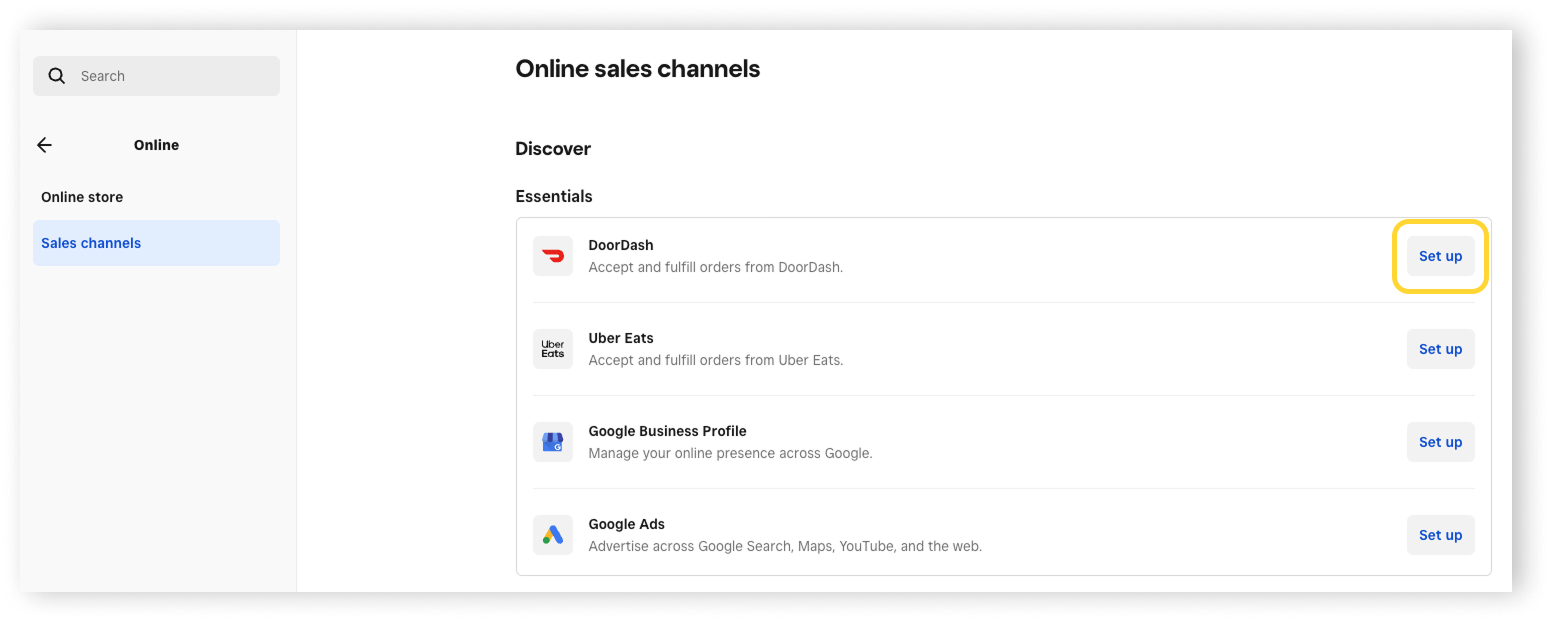The height and width of the screenshot is (622, 1552).
Task: Click the Online sidebar header label
Action: coord(156,145)
